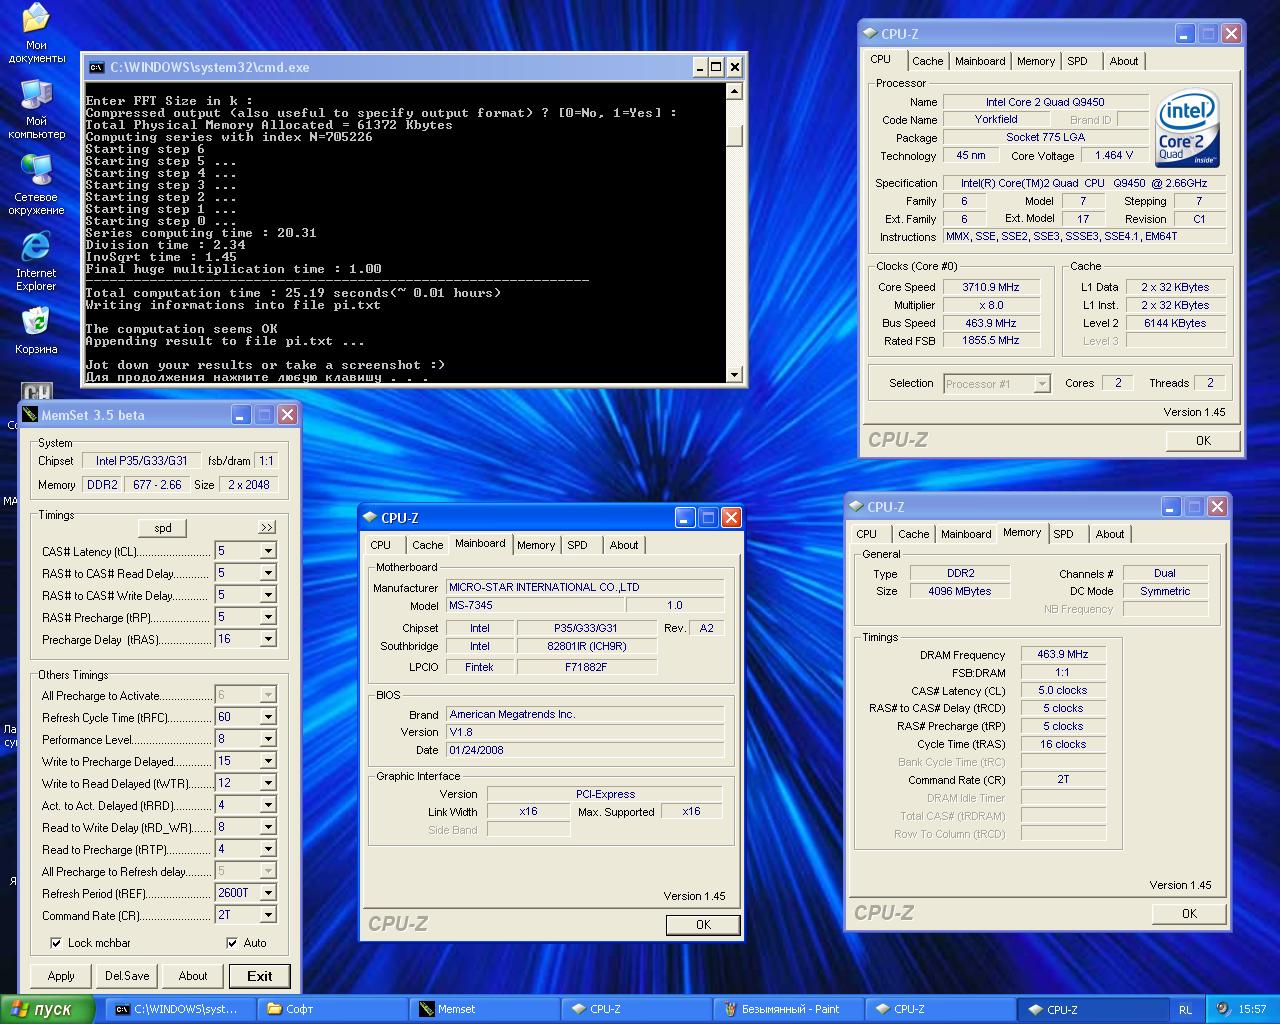1280x1024 pixels.
Task: Open the Софт folder taskbar button
Action: click(333, 1010)
